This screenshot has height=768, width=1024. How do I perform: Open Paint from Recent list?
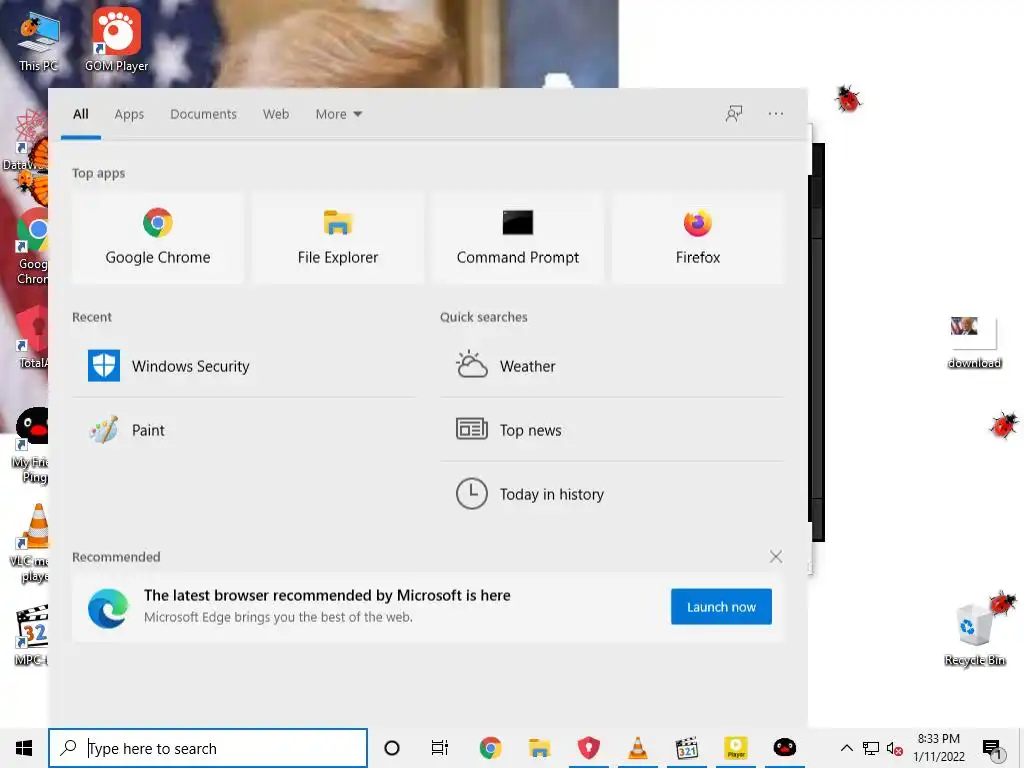(x=244, y=430)
